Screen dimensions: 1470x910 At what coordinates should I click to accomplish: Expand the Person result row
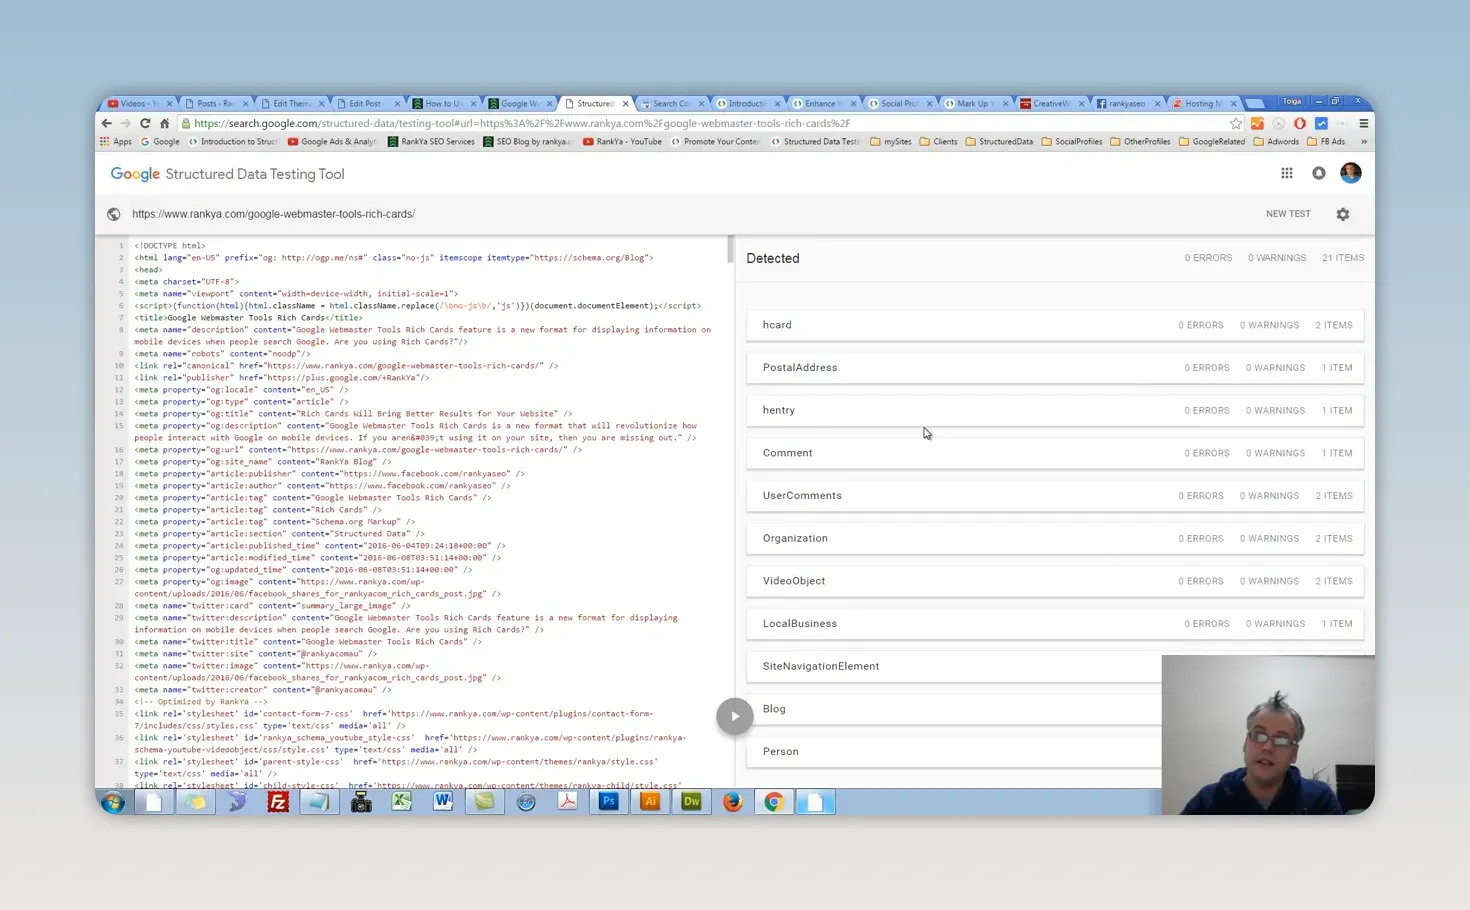(954, 752)
